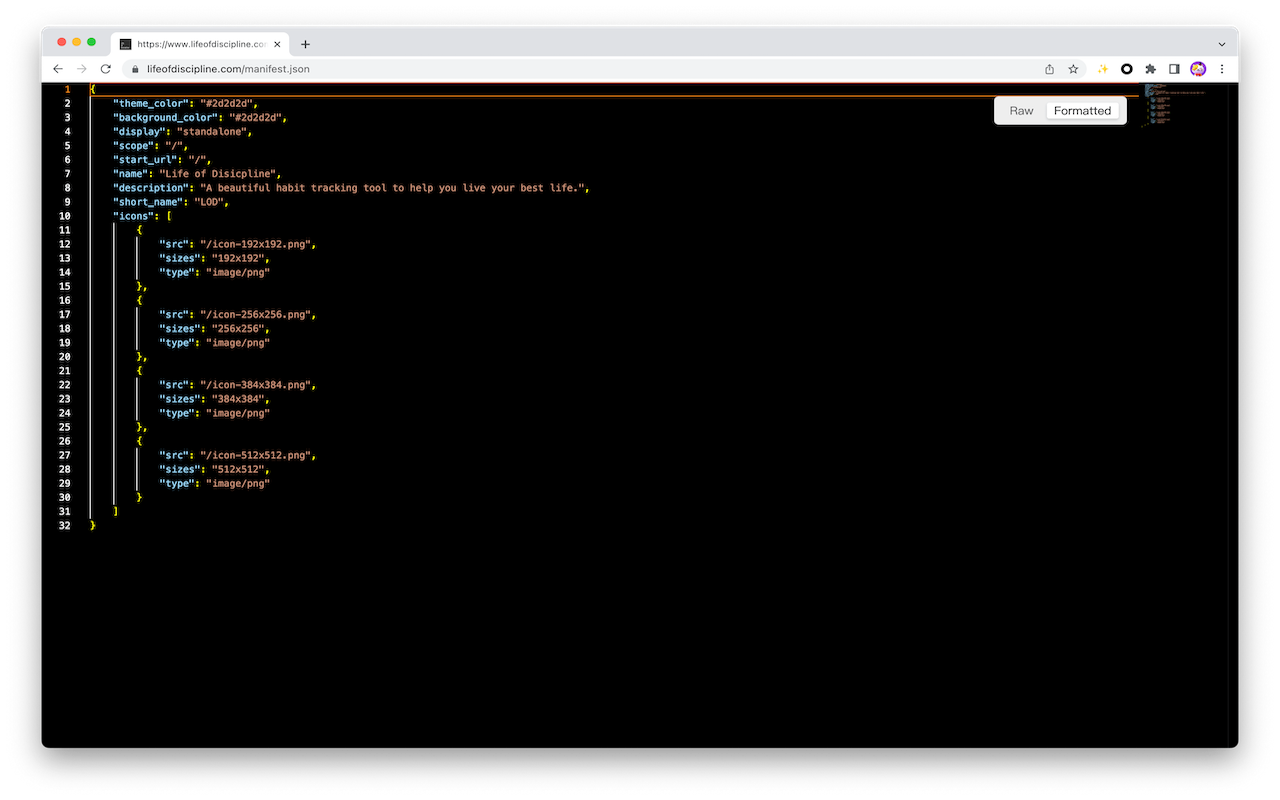Click the "#2d2d2d" value of background_color

[x=255, y=117]
